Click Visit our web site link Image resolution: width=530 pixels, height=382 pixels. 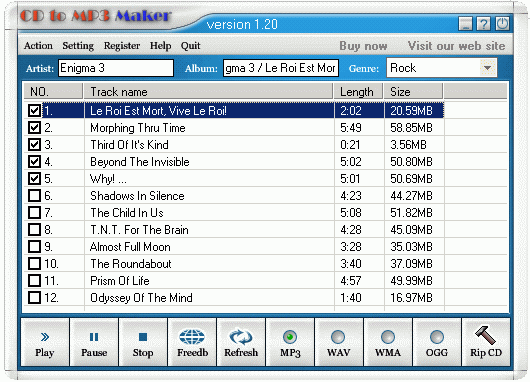(457, 46)
